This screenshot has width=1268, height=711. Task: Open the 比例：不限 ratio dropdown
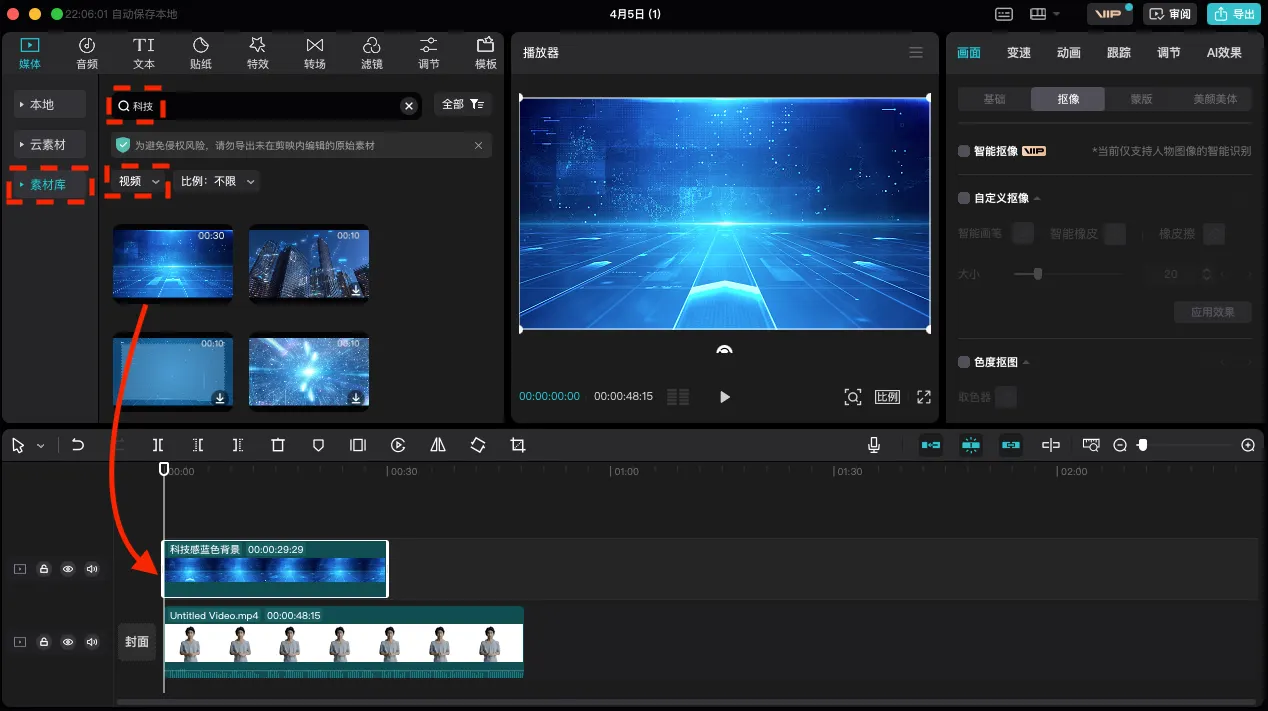pyautogui.click(x=217, y=181)
